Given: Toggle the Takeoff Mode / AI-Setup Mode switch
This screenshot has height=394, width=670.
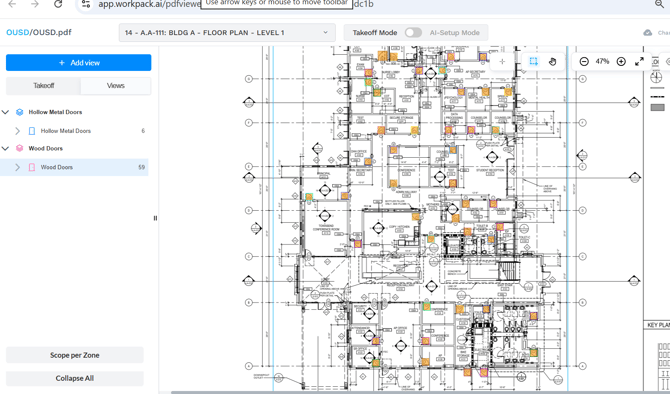Looking at the screenshot, I should 413,32.
